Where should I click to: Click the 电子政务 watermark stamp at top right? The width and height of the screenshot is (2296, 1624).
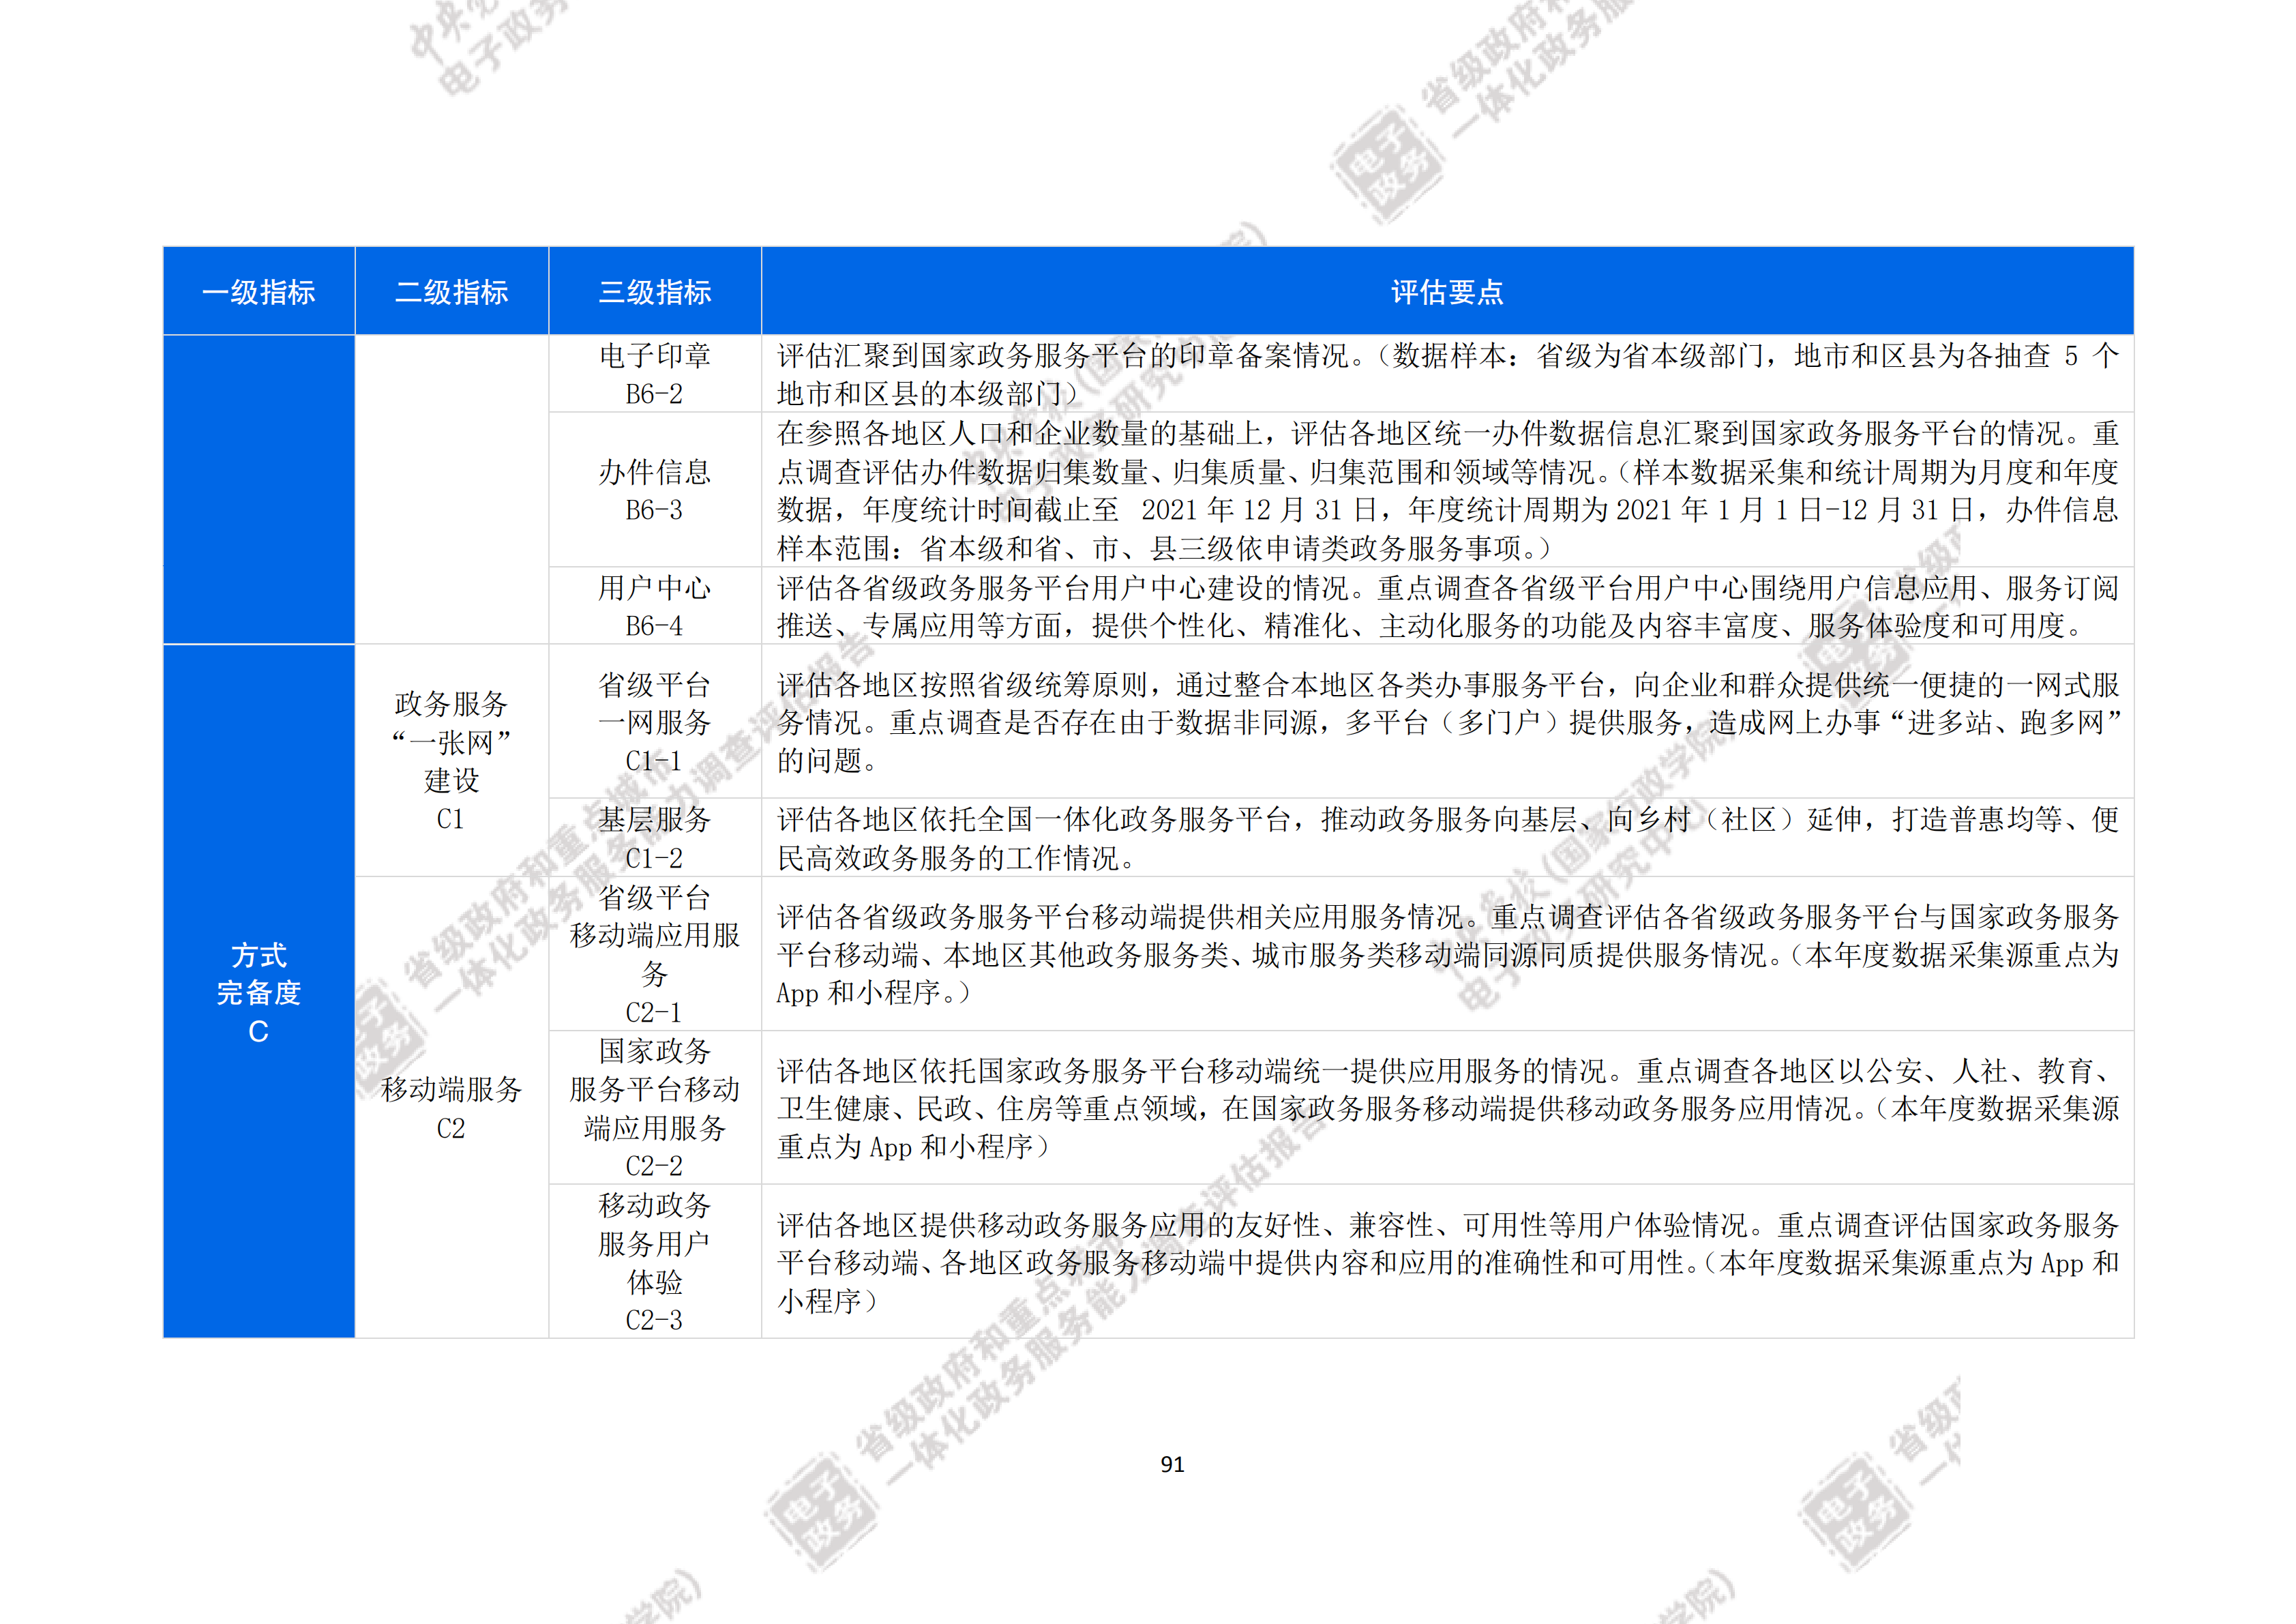(x=1387, y=166)
